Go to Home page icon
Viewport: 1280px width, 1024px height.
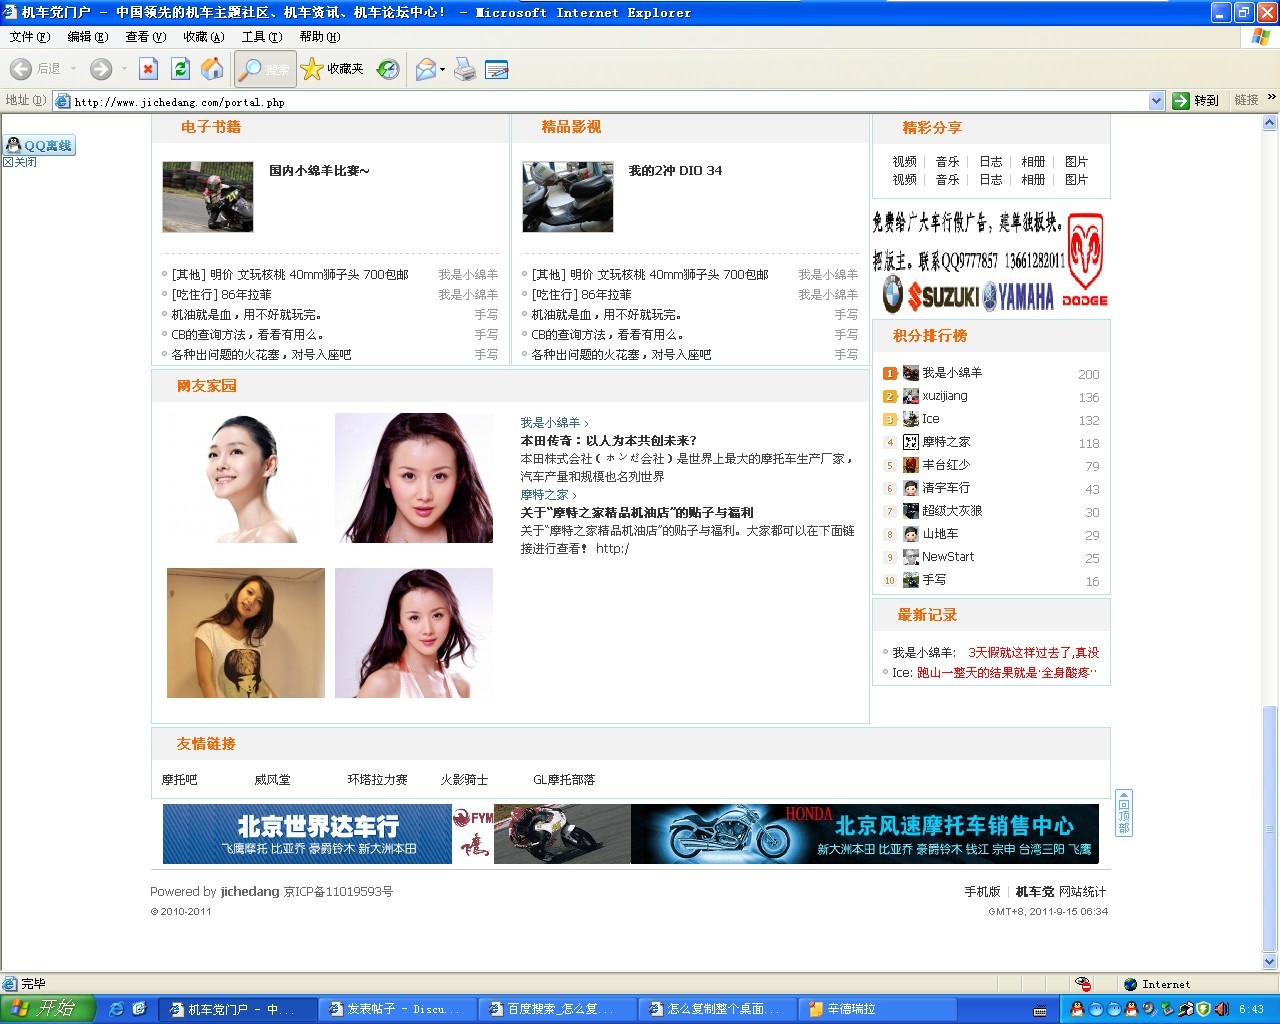coord(212,69)
